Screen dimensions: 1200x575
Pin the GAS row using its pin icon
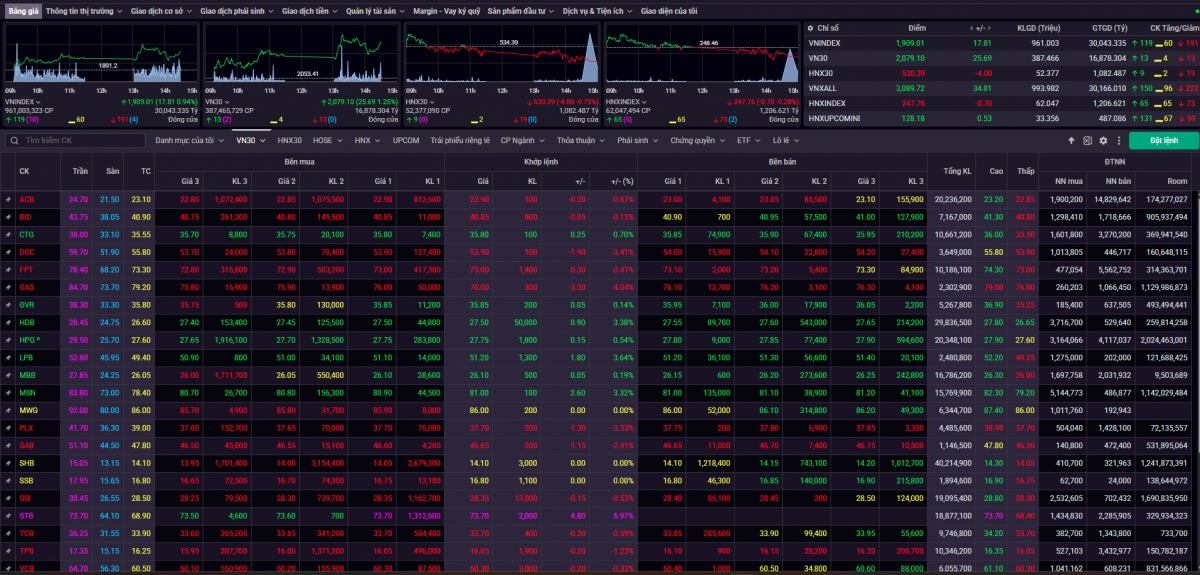(x=8, y=287)
